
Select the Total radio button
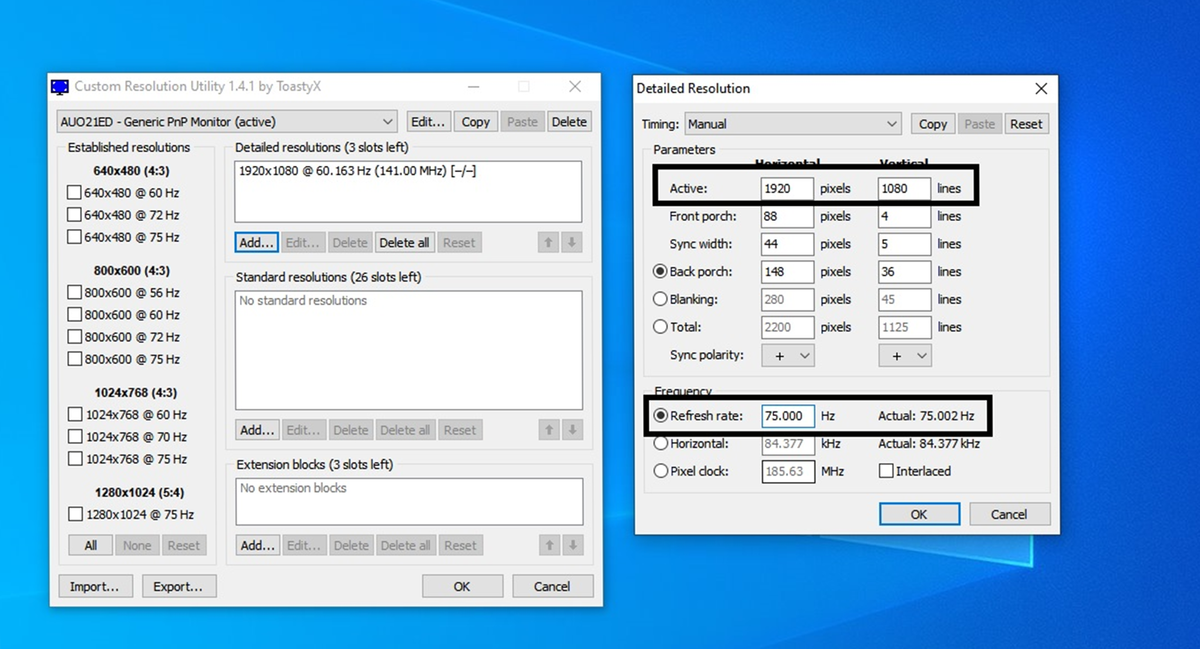(659, 327)
